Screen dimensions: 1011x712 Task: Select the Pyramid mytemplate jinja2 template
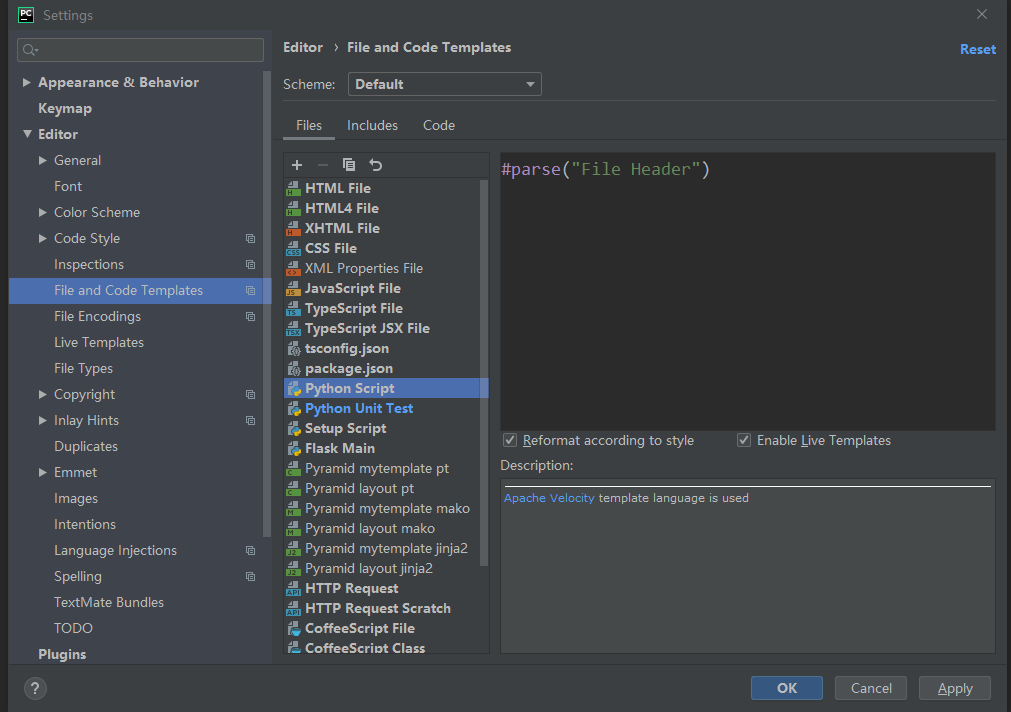coord(386,548)
